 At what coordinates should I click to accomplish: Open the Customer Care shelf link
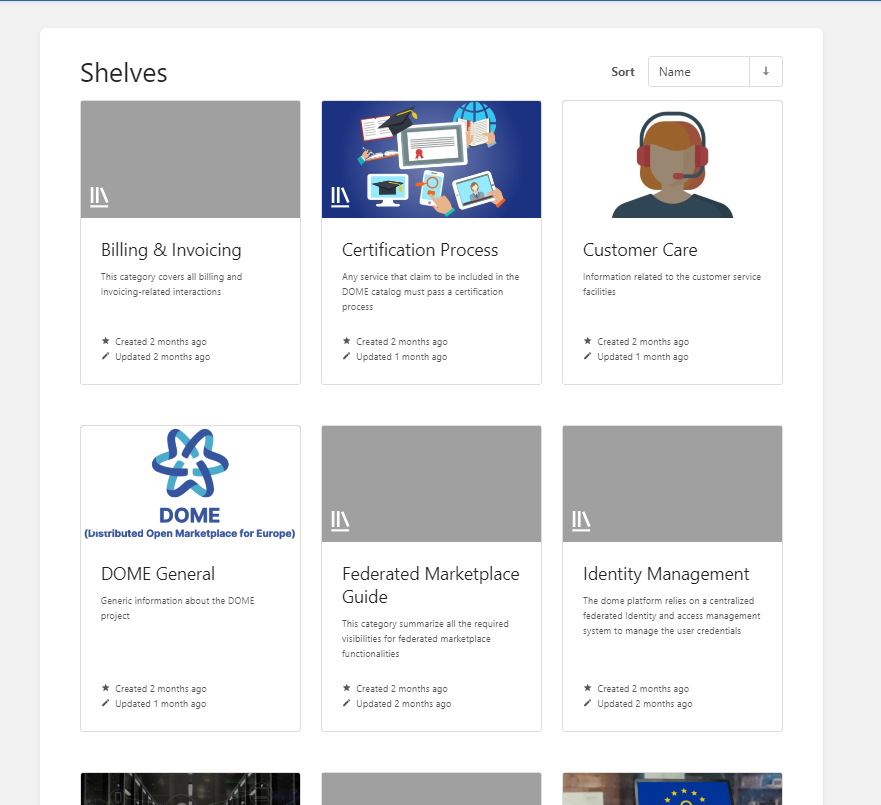pos(640,250)
